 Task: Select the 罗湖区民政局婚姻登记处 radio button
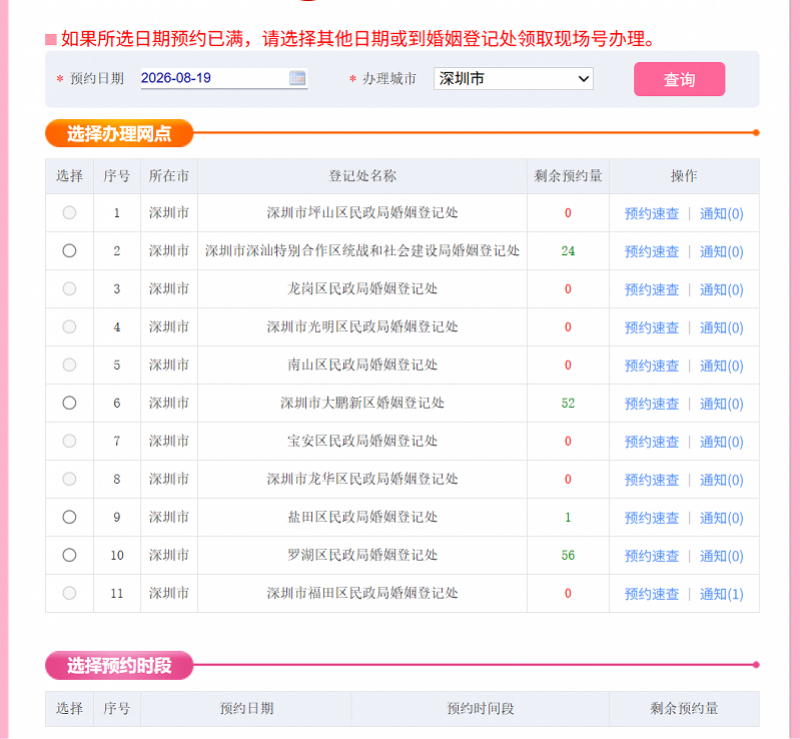pos(69,555)
